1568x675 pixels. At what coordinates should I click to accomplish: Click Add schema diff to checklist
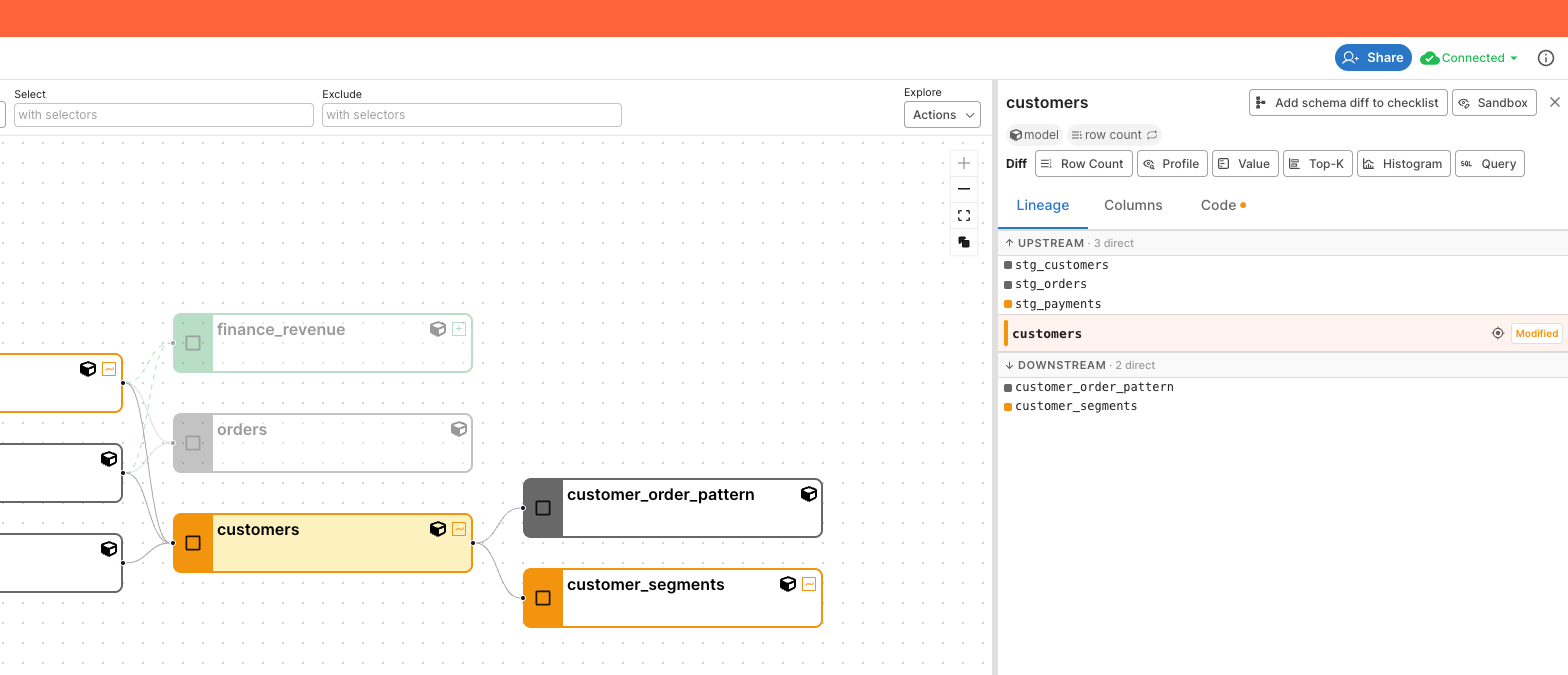[x=1348, y=103]
